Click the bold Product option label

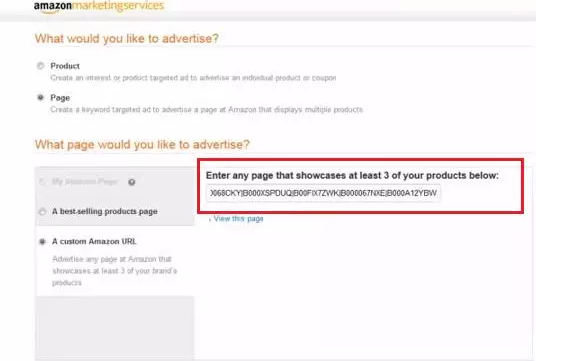(x=65, y=66)
